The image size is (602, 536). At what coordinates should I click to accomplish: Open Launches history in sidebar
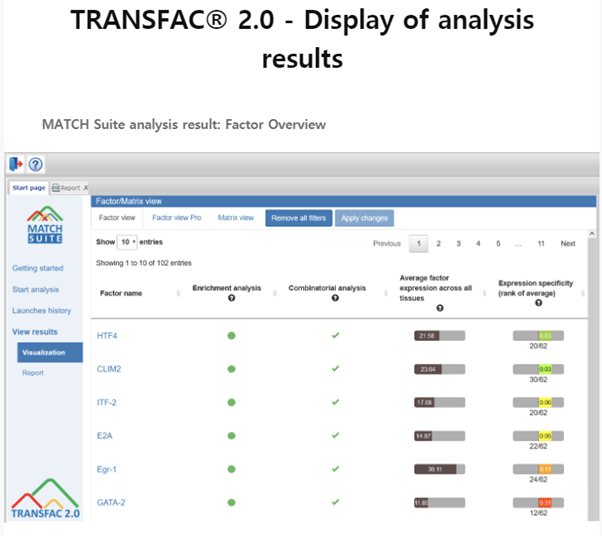tap(41, 311)
